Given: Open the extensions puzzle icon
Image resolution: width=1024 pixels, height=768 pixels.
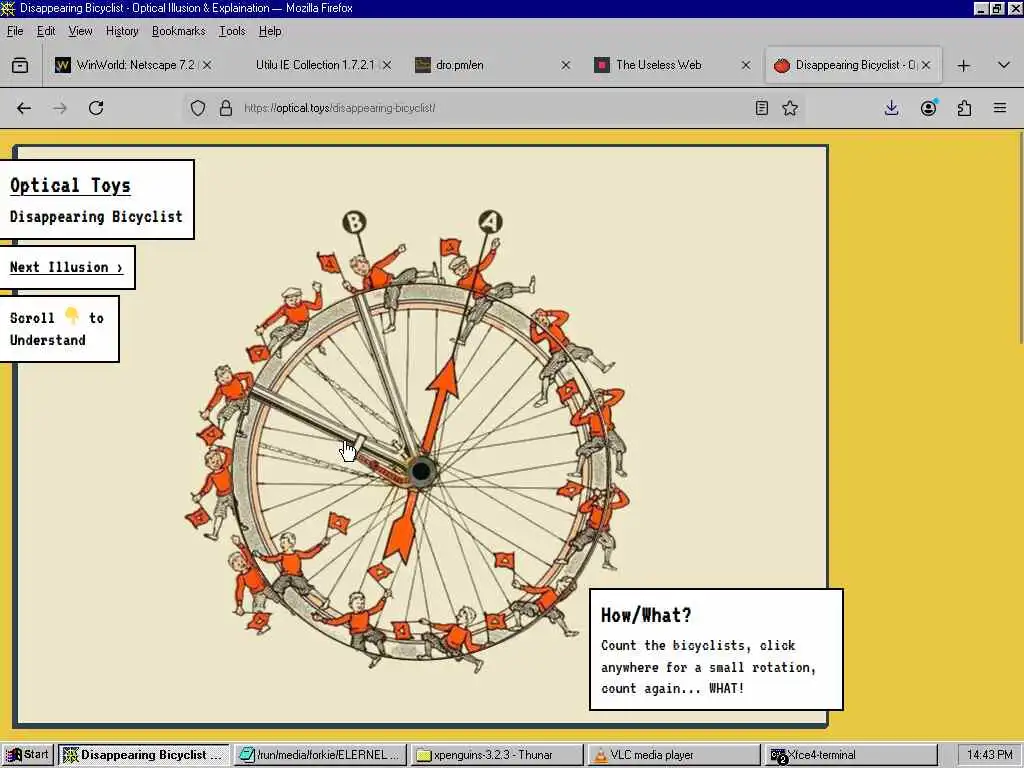Looking at the screenshot, I should (964, 108).
